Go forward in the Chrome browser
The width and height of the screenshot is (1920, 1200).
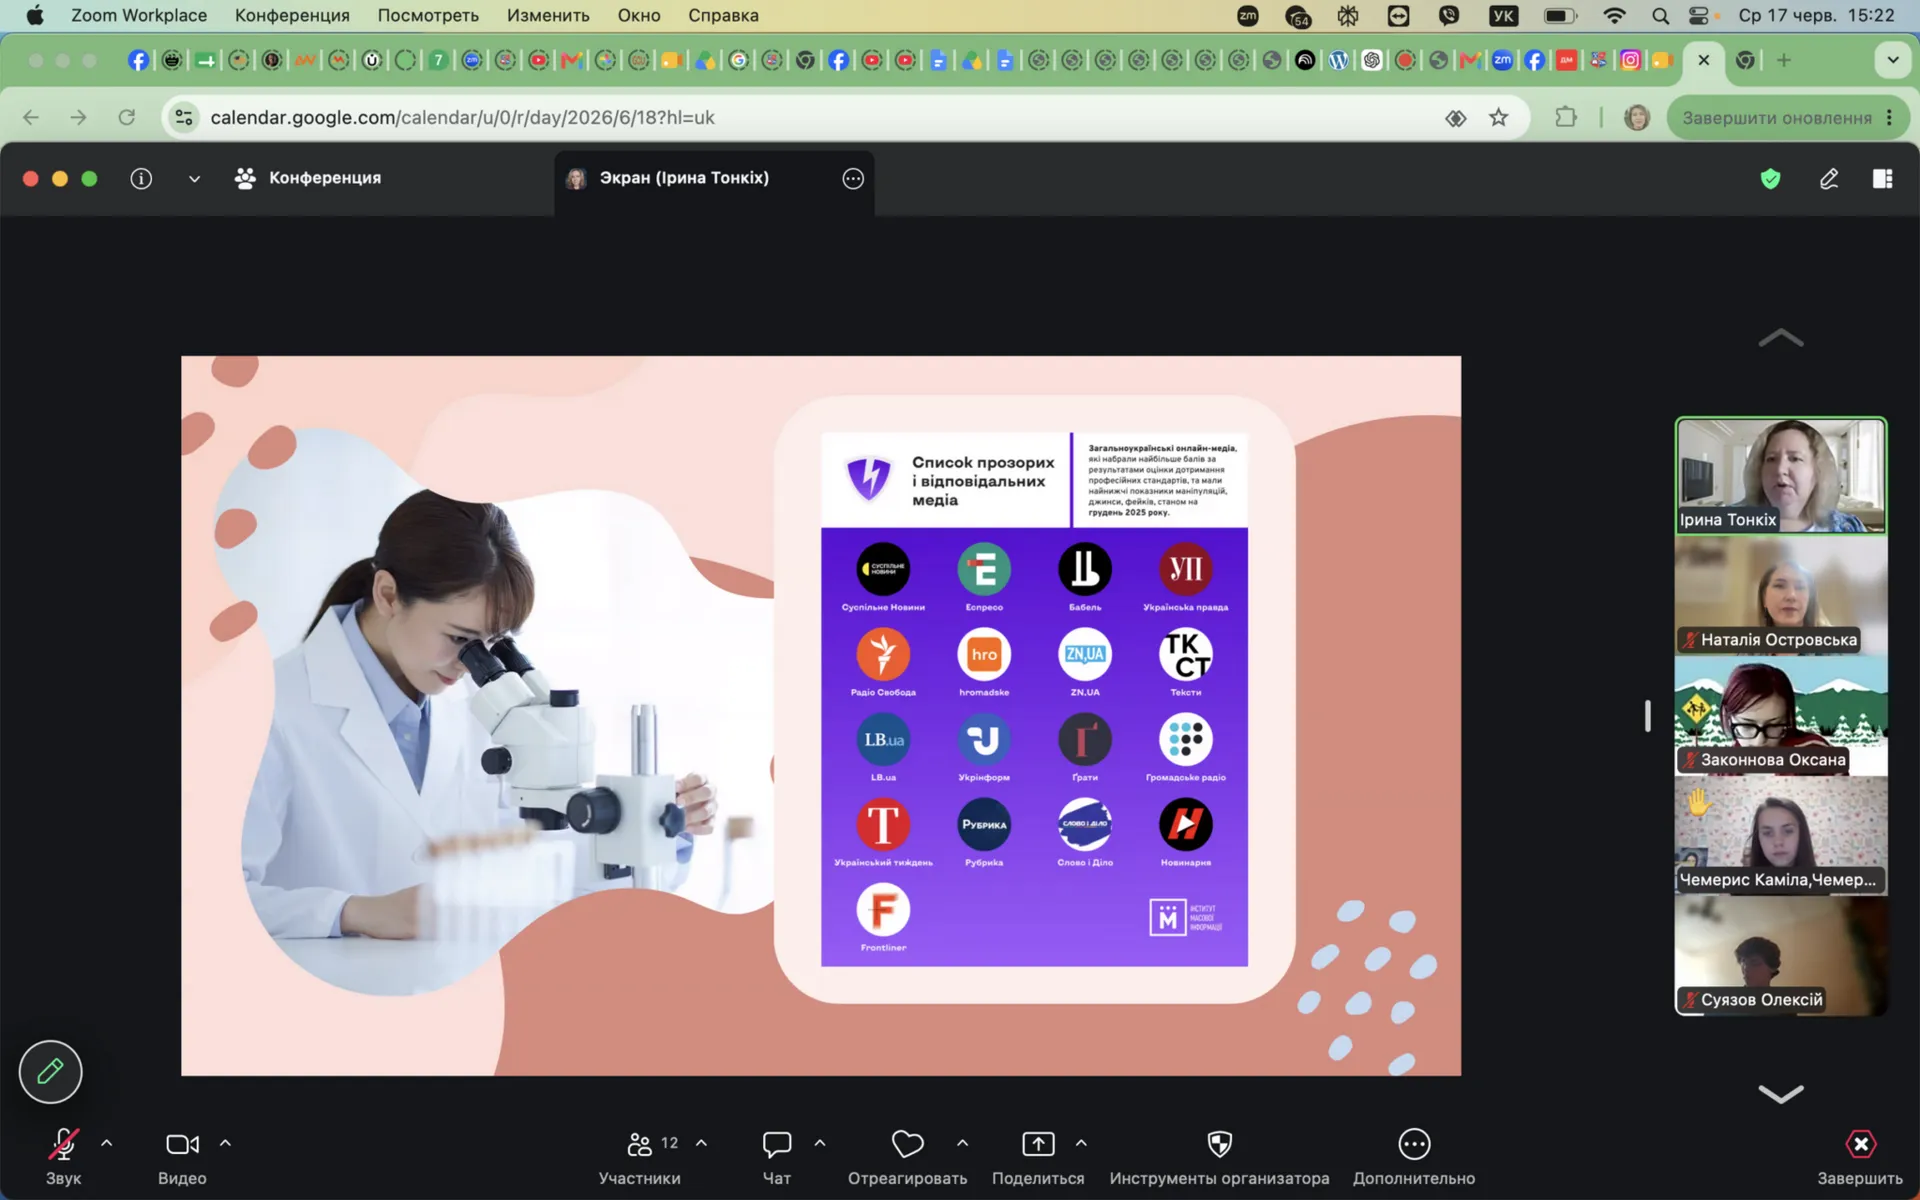point(79,117)
